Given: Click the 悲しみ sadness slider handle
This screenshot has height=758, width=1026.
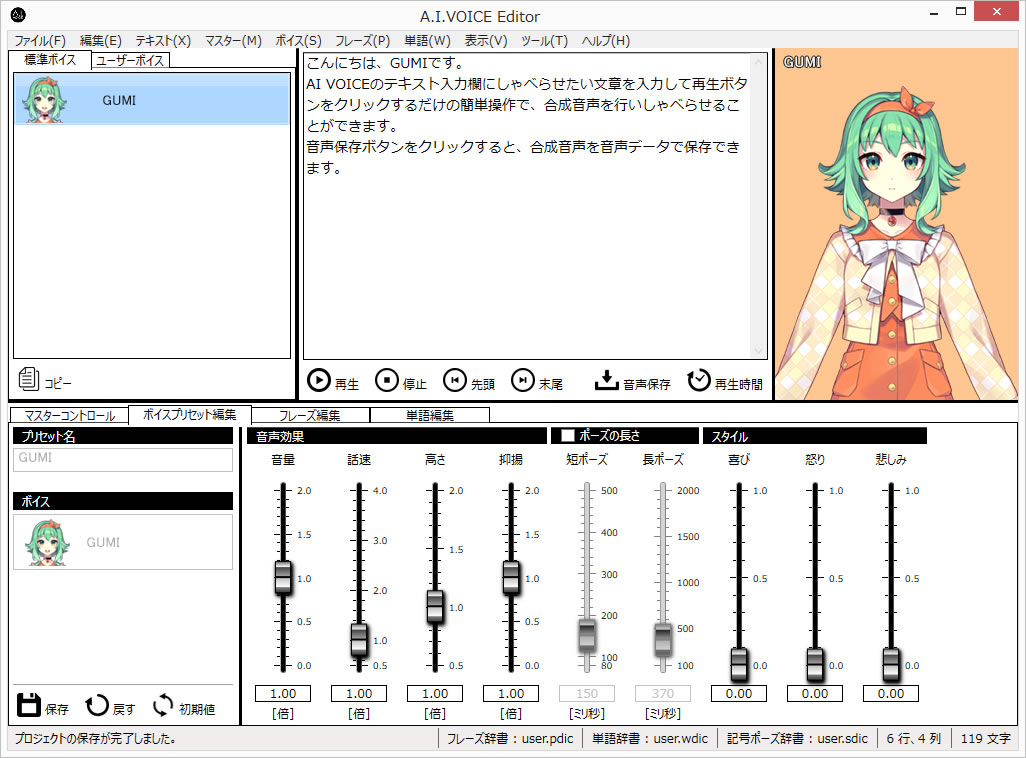Looking at the screenshot, I should pyautogui.click(x=891, y=664).
